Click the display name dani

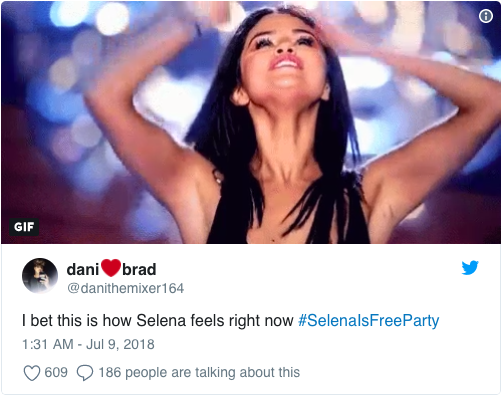tap(83, 269)
